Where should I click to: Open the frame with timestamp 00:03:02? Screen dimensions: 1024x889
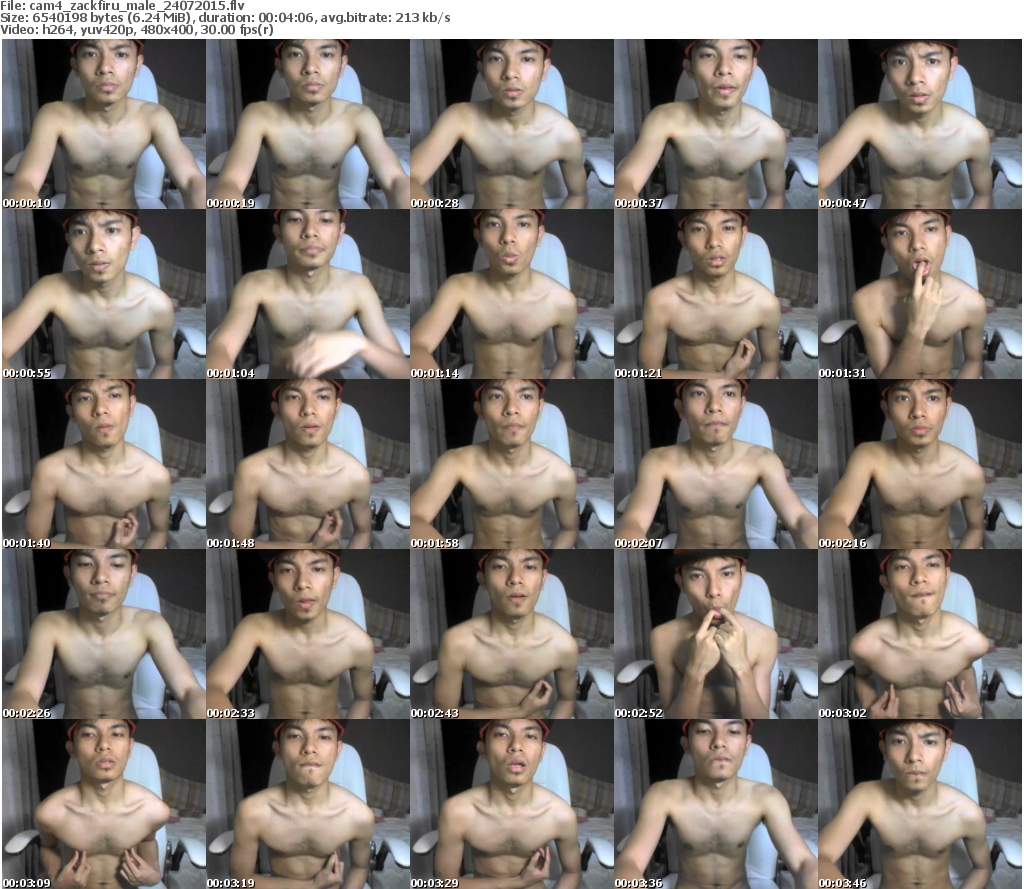point(920,634)
